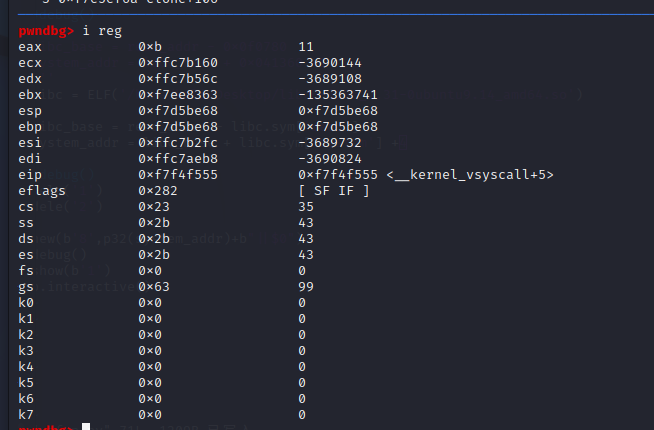Viewport: 654px width, 430px height.
Task: Click the k7 register label
Action: [26, 415]
